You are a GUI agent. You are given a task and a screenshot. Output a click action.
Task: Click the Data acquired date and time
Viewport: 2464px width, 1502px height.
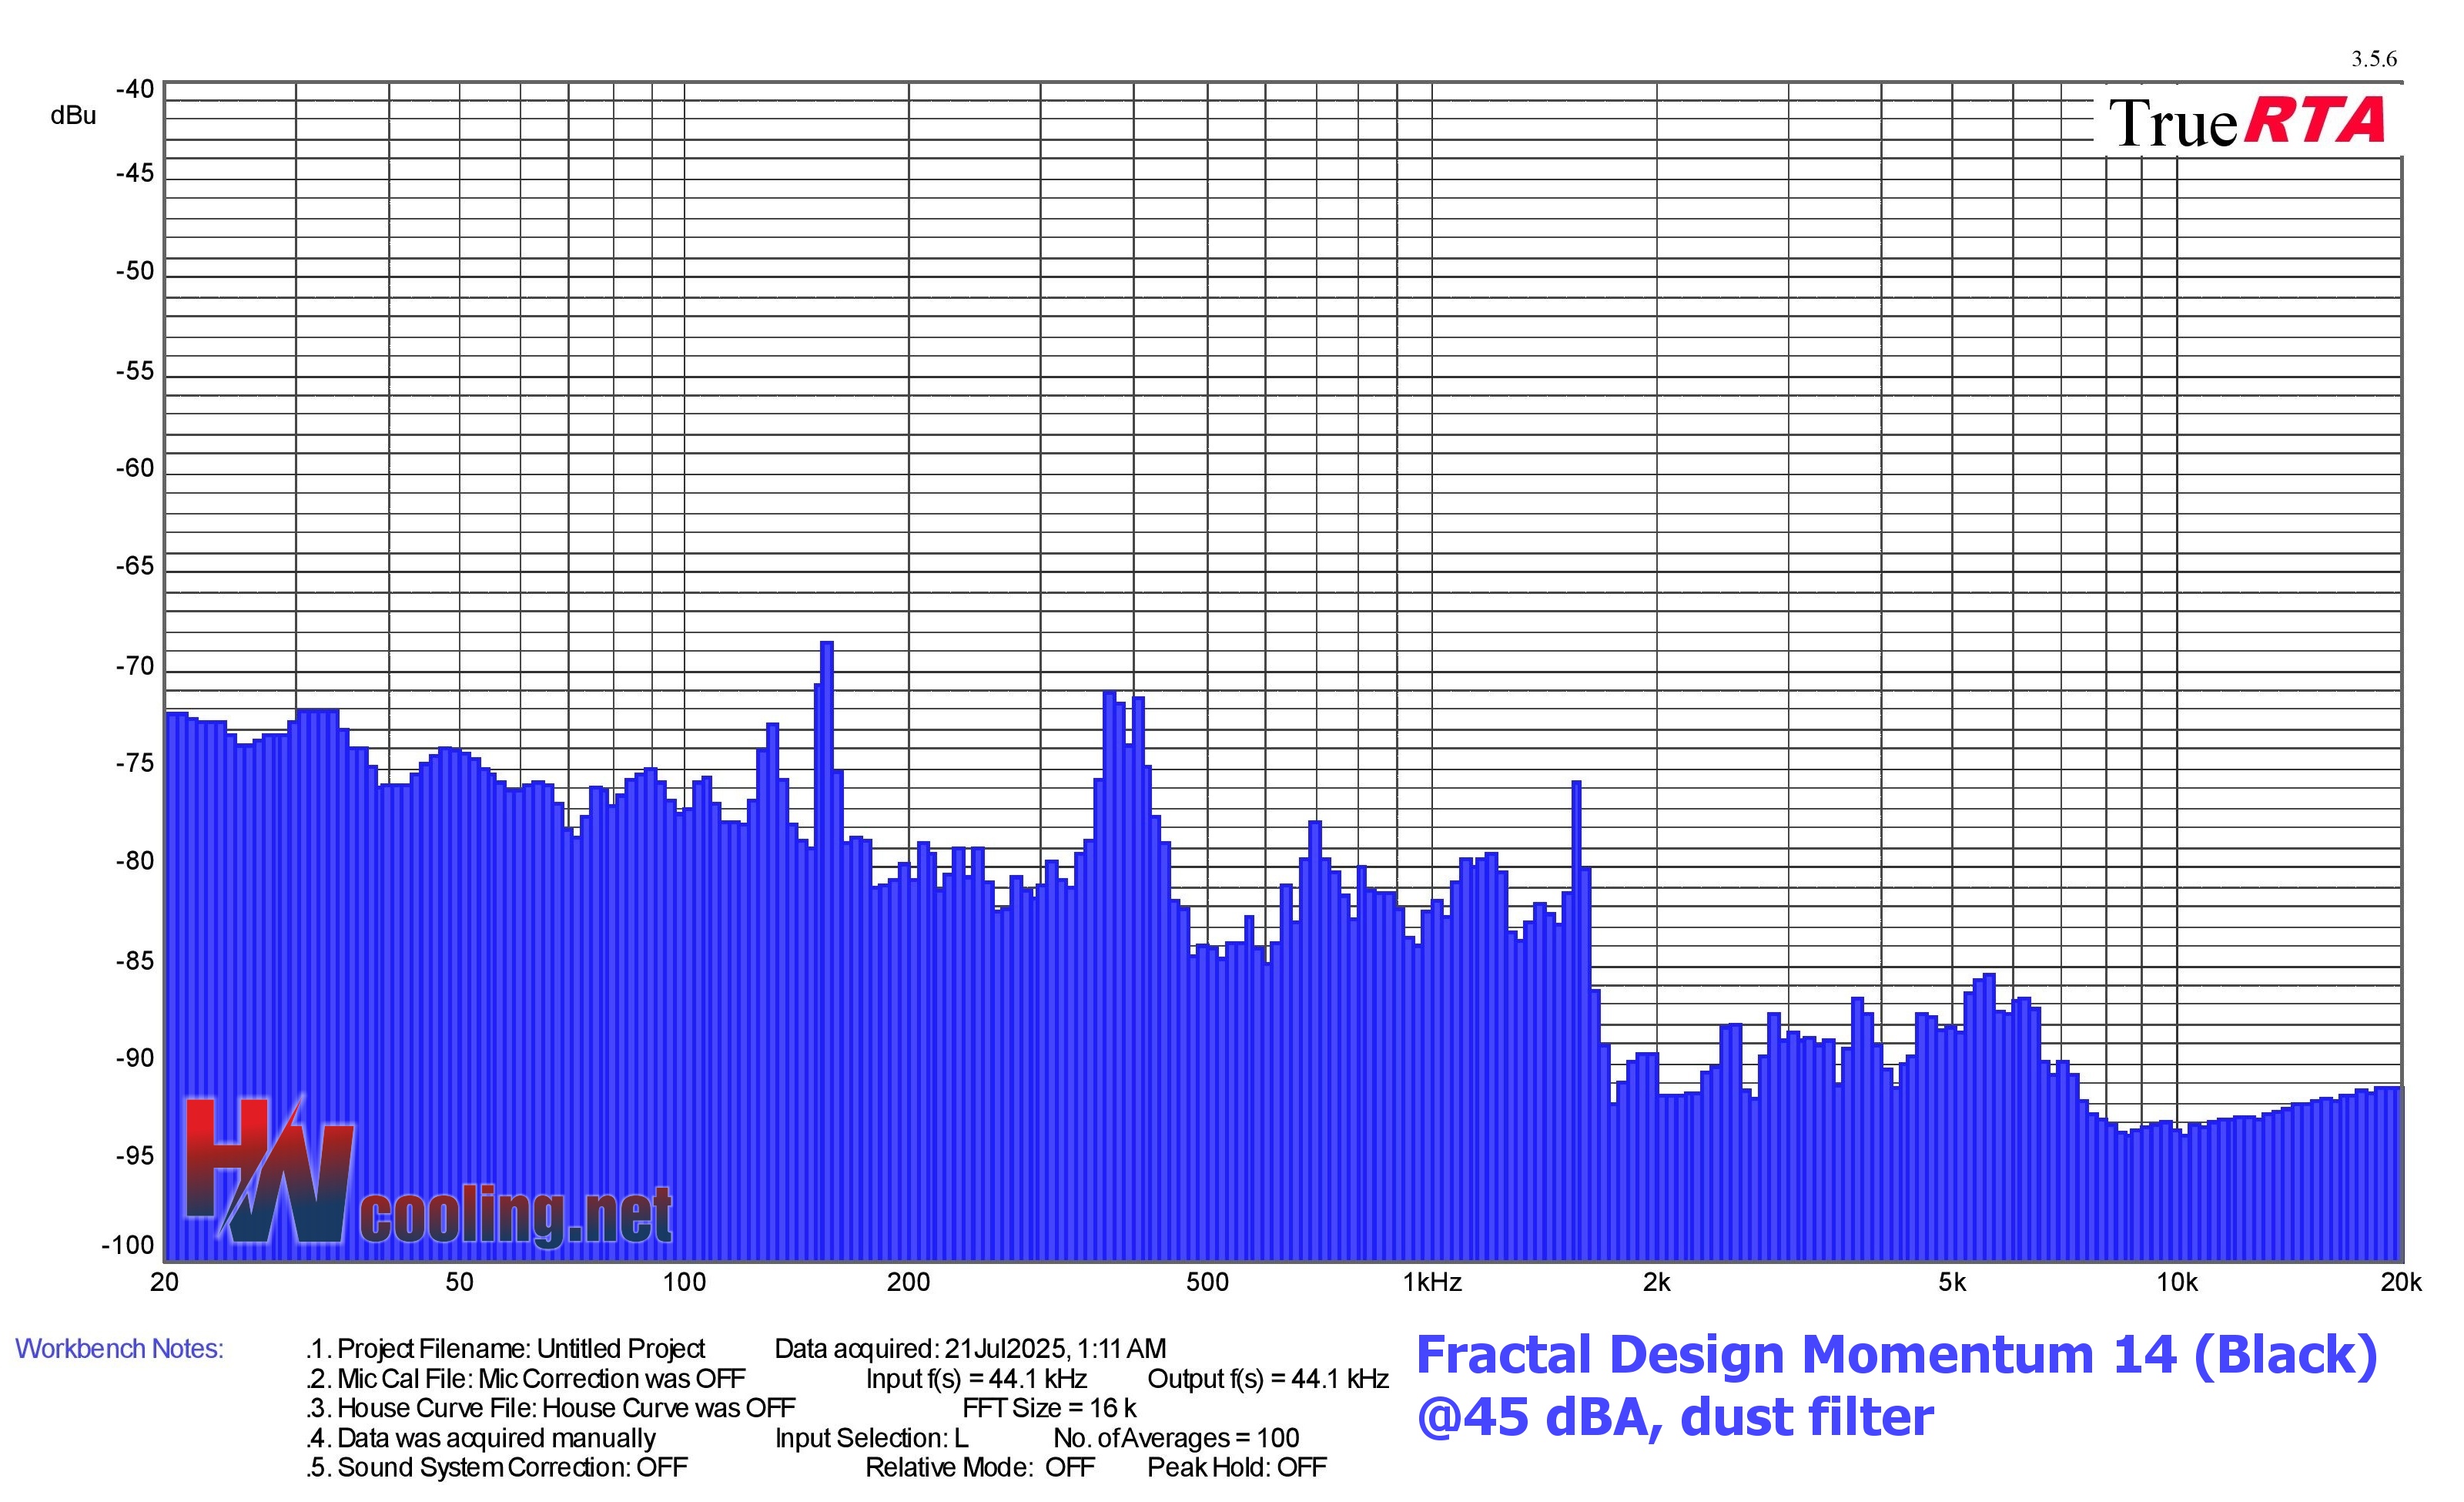[x=970, y=1349]
